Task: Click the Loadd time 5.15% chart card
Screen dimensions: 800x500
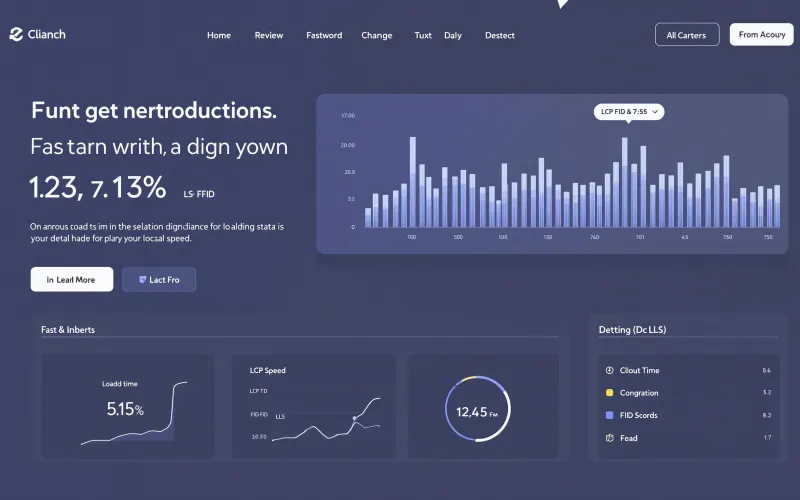Action: point(128,406)
